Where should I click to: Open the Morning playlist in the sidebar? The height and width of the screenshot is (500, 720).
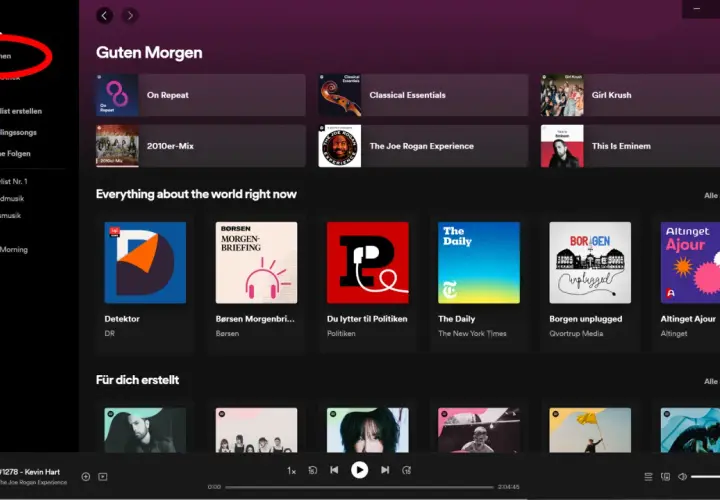pos(14,249)
